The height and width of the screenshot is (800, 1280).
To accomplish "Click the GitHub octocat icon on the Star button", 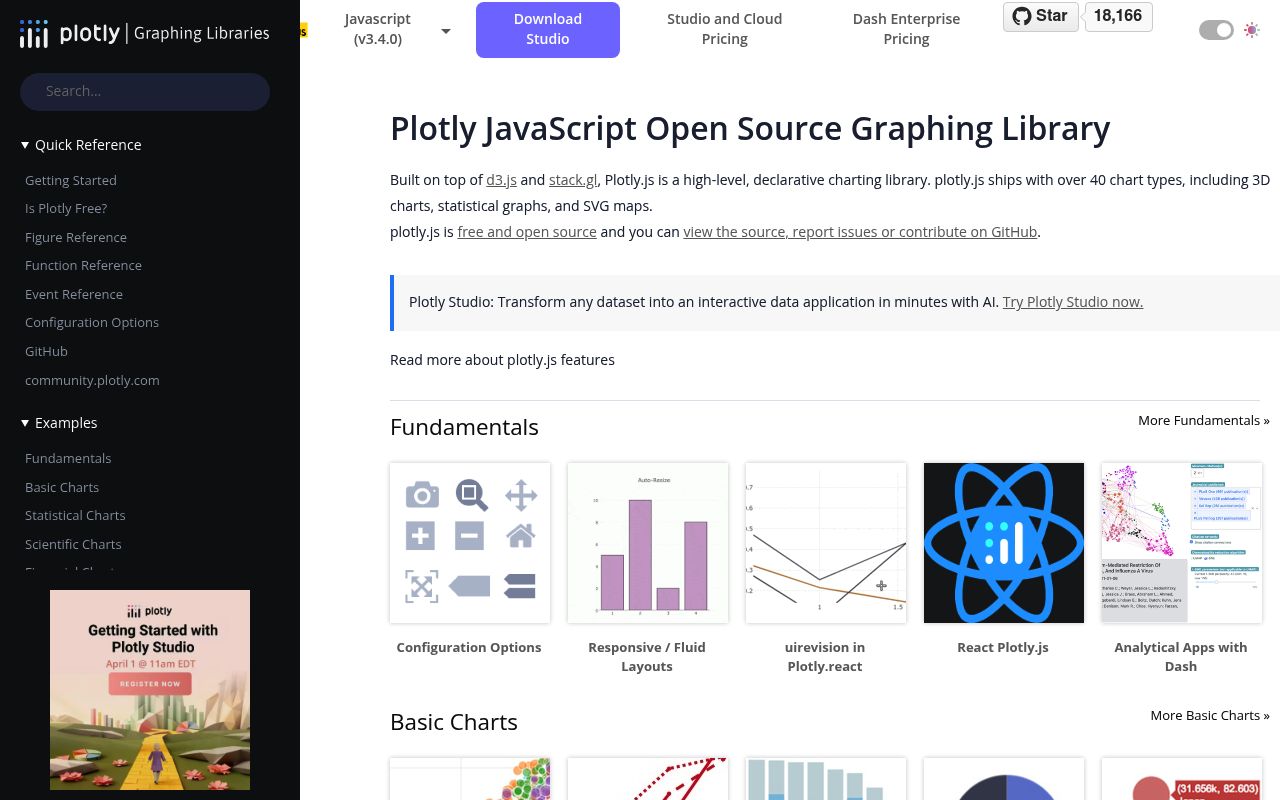I will [1021, 16].
